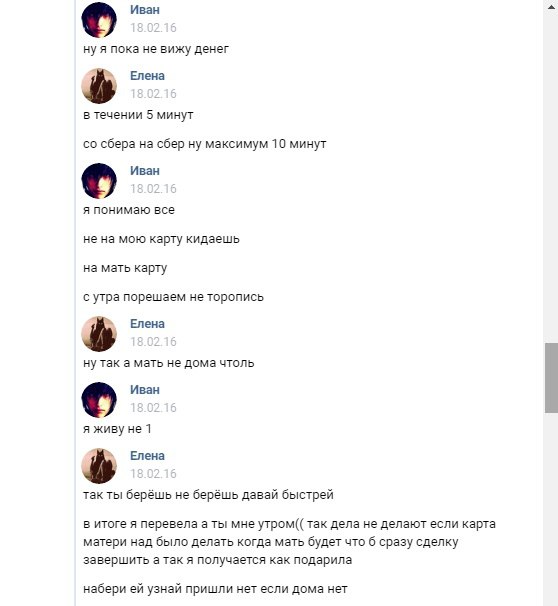The width and height of the screenshot is (558, 606).
Task: Click Иван's avatar above "я понимаю все"
Action: click(99, 181)
